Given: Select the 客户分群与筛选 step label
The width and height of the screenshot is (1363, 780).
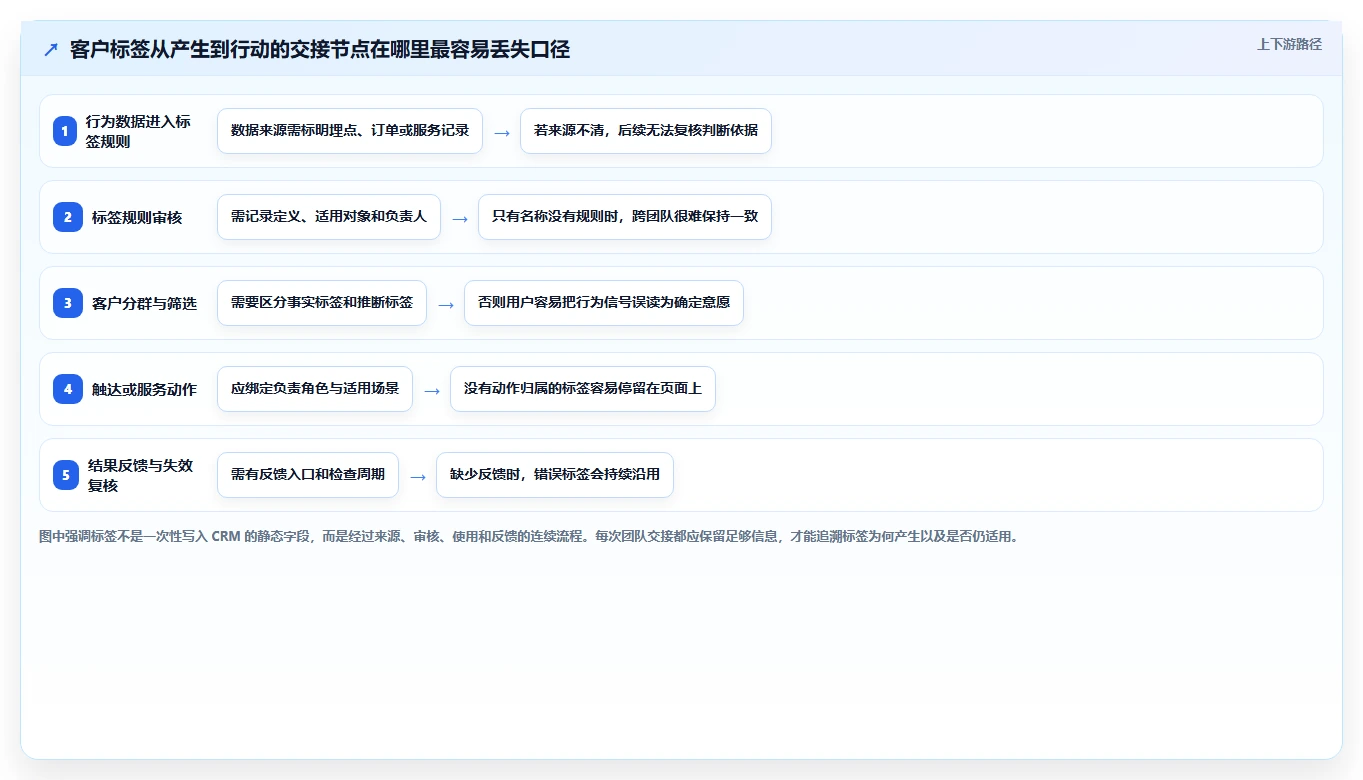Looking at the screenshot, I should click(144, 303).
